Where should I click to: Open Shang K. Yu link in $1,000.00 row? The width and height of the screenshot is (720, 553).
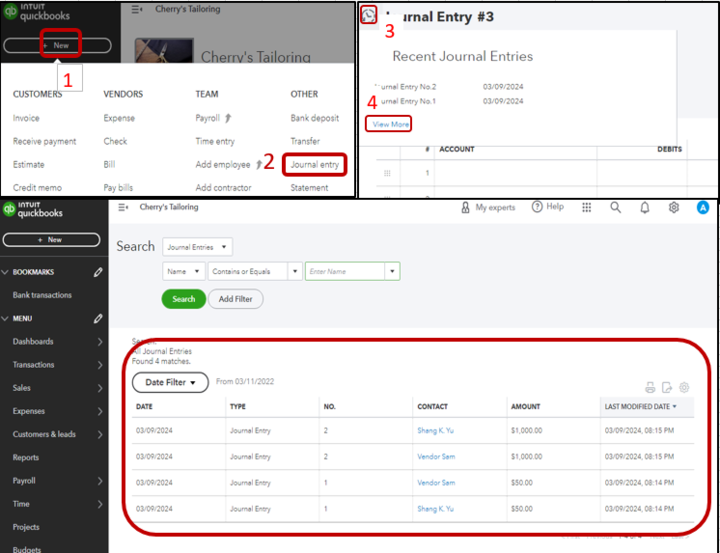click(x=435, y=430)
